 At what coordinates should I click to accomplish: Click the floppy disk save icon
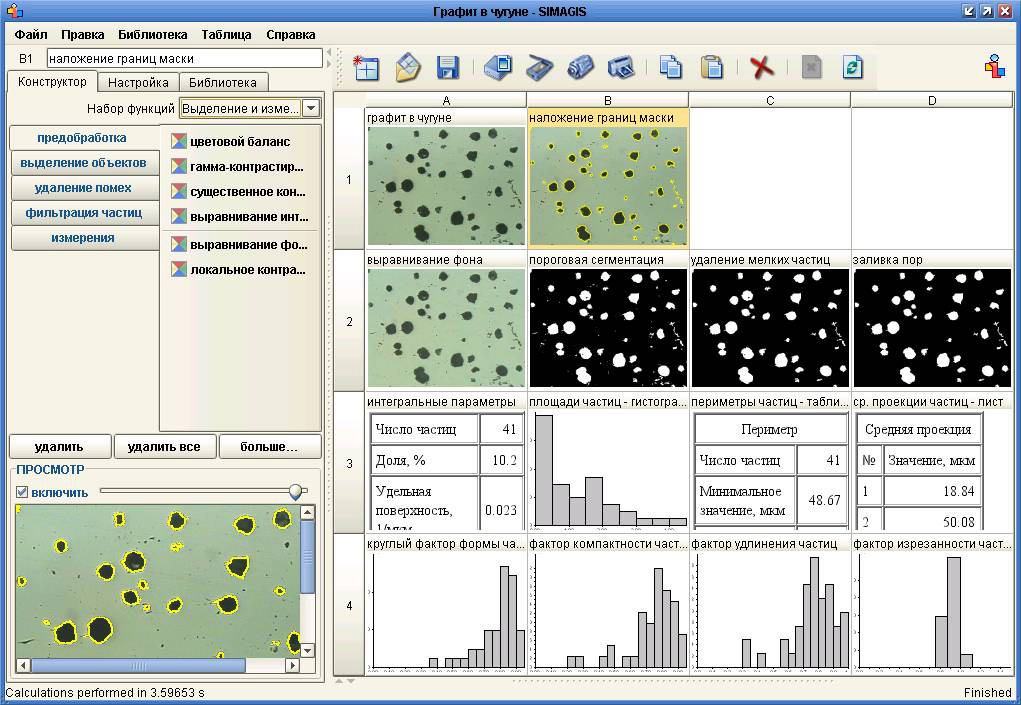click(x=447, y=67)
